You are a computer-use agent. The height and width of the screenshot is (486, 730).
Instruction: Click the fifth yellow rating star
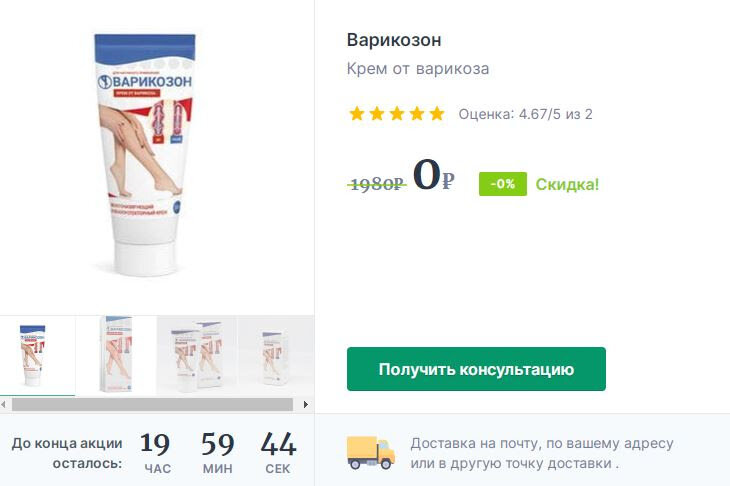pos(437,113)
